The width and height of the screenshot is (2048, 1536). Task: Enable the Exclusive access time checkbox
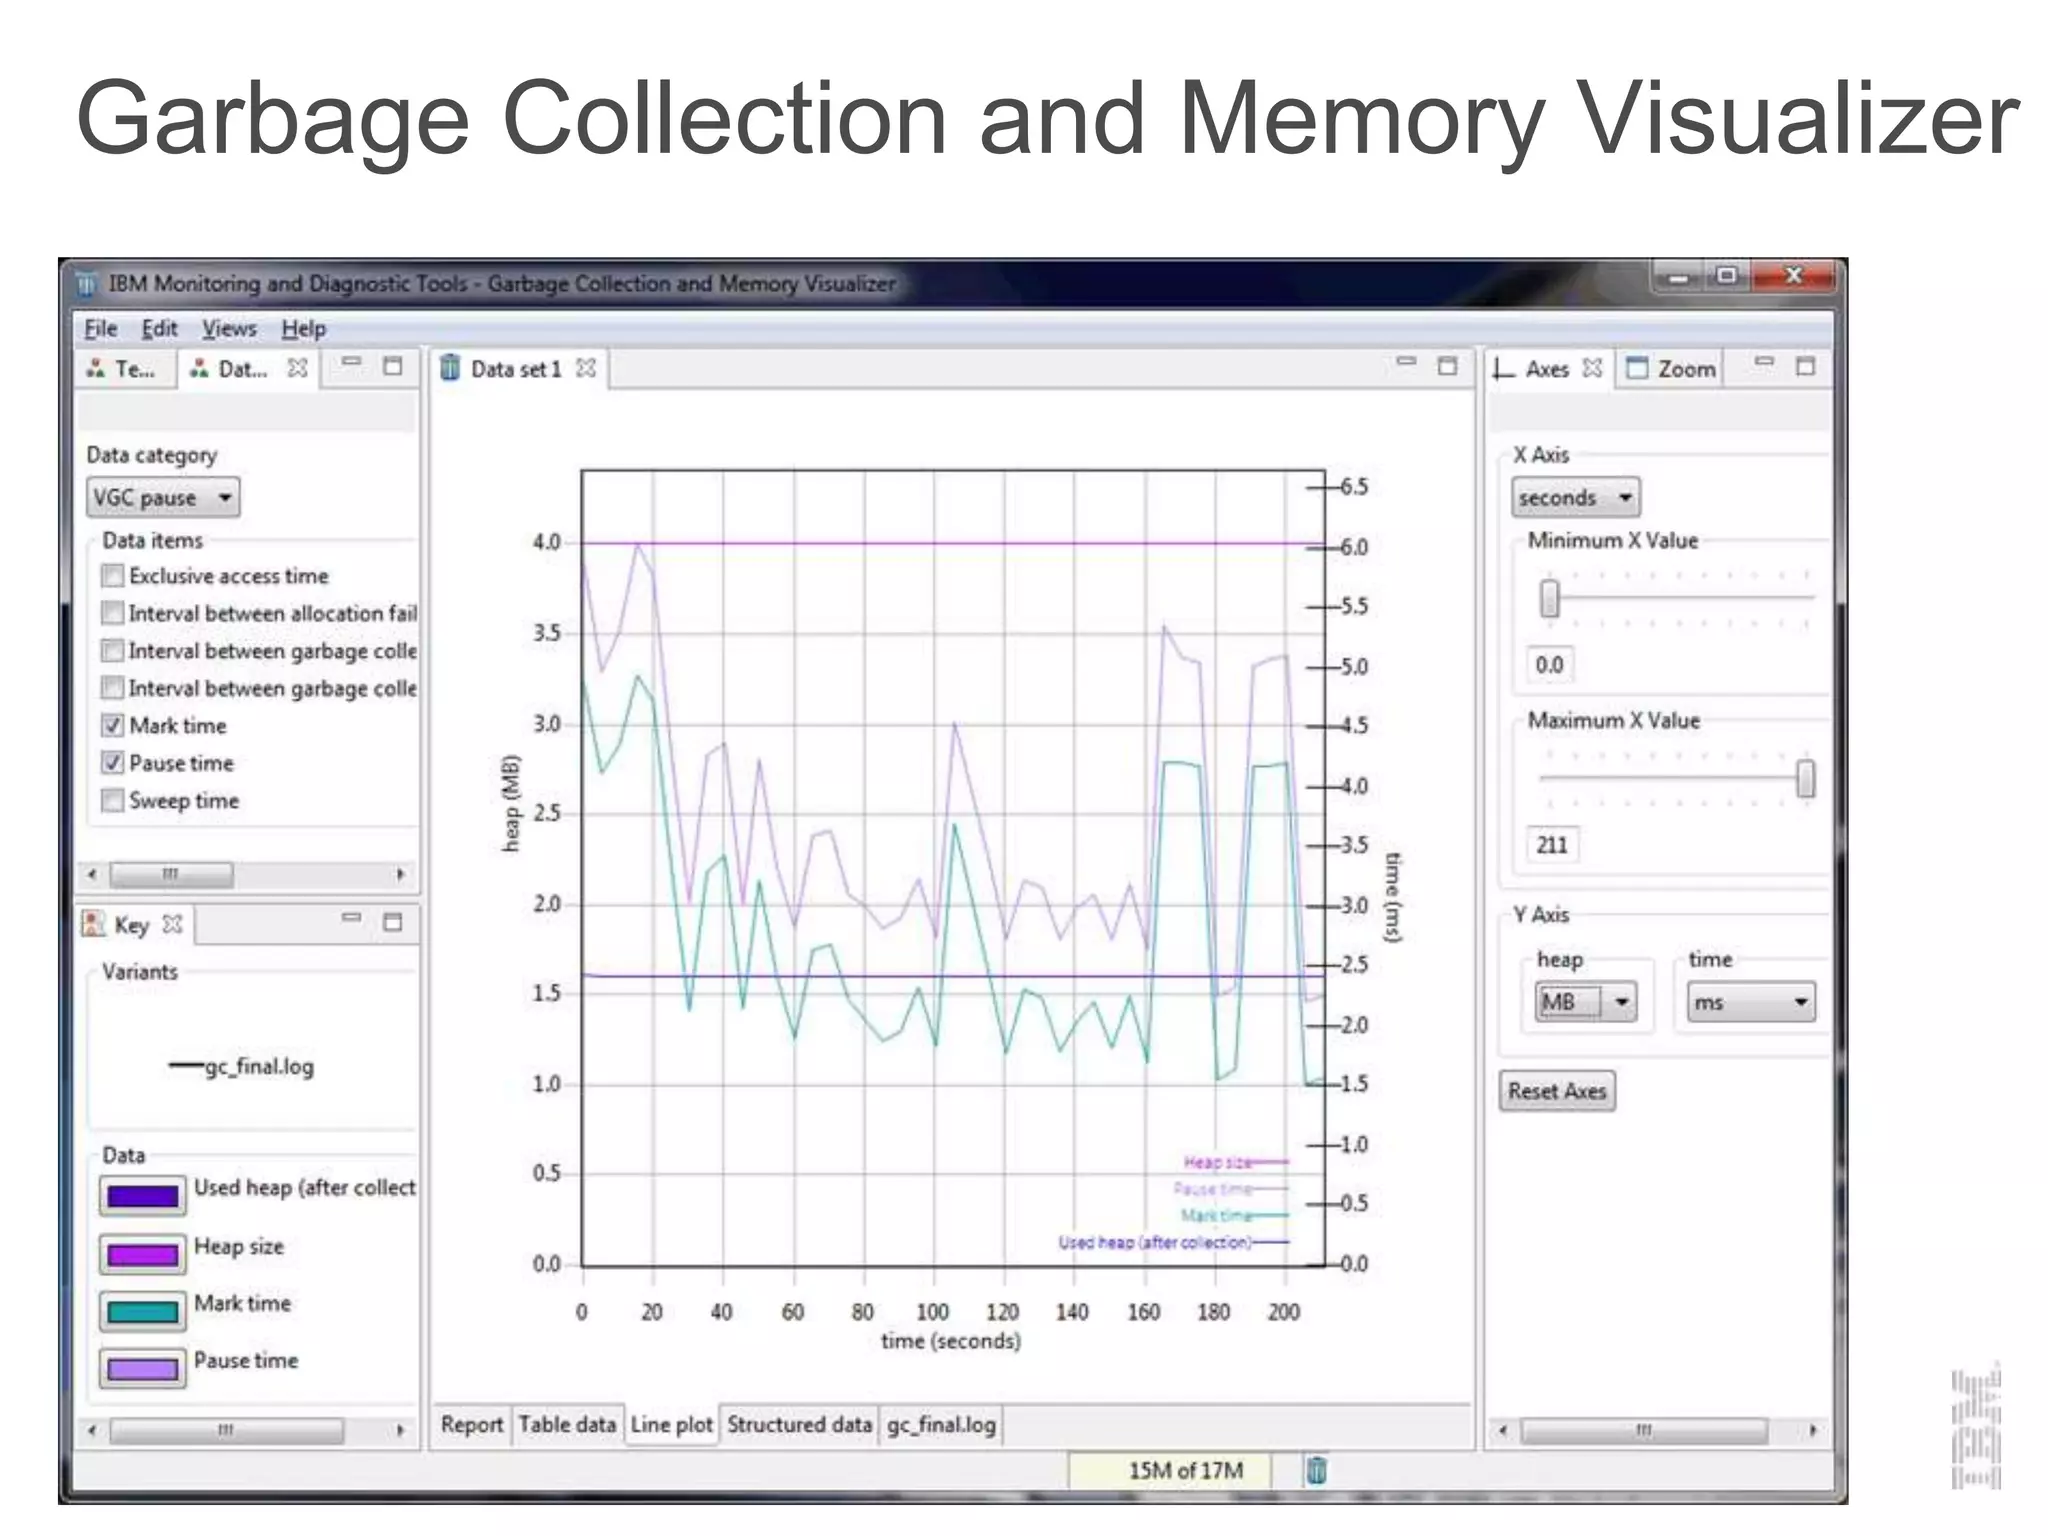[x=113, y=575]
